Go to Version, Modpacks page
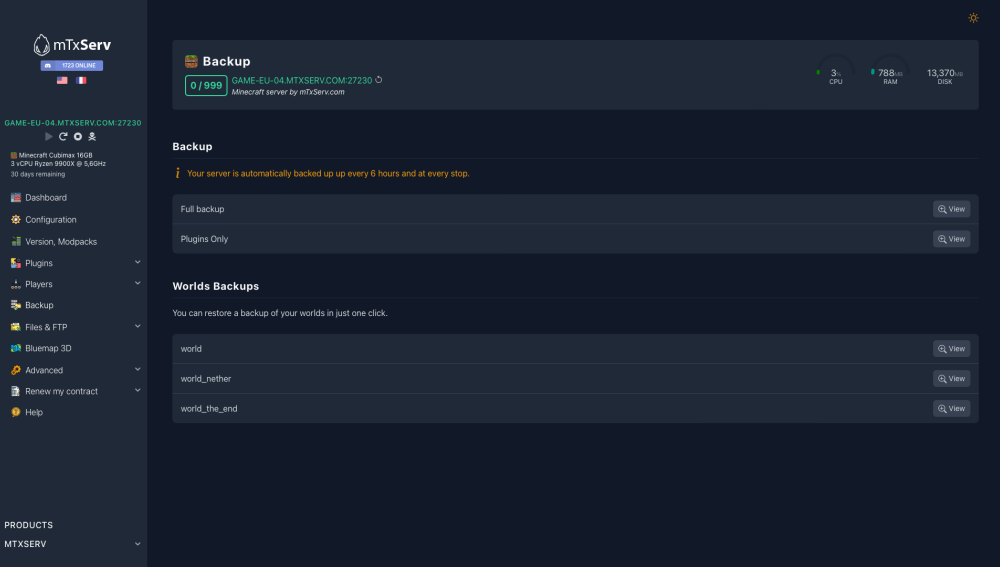1000x567 pixels. click(x=60, y=241)
